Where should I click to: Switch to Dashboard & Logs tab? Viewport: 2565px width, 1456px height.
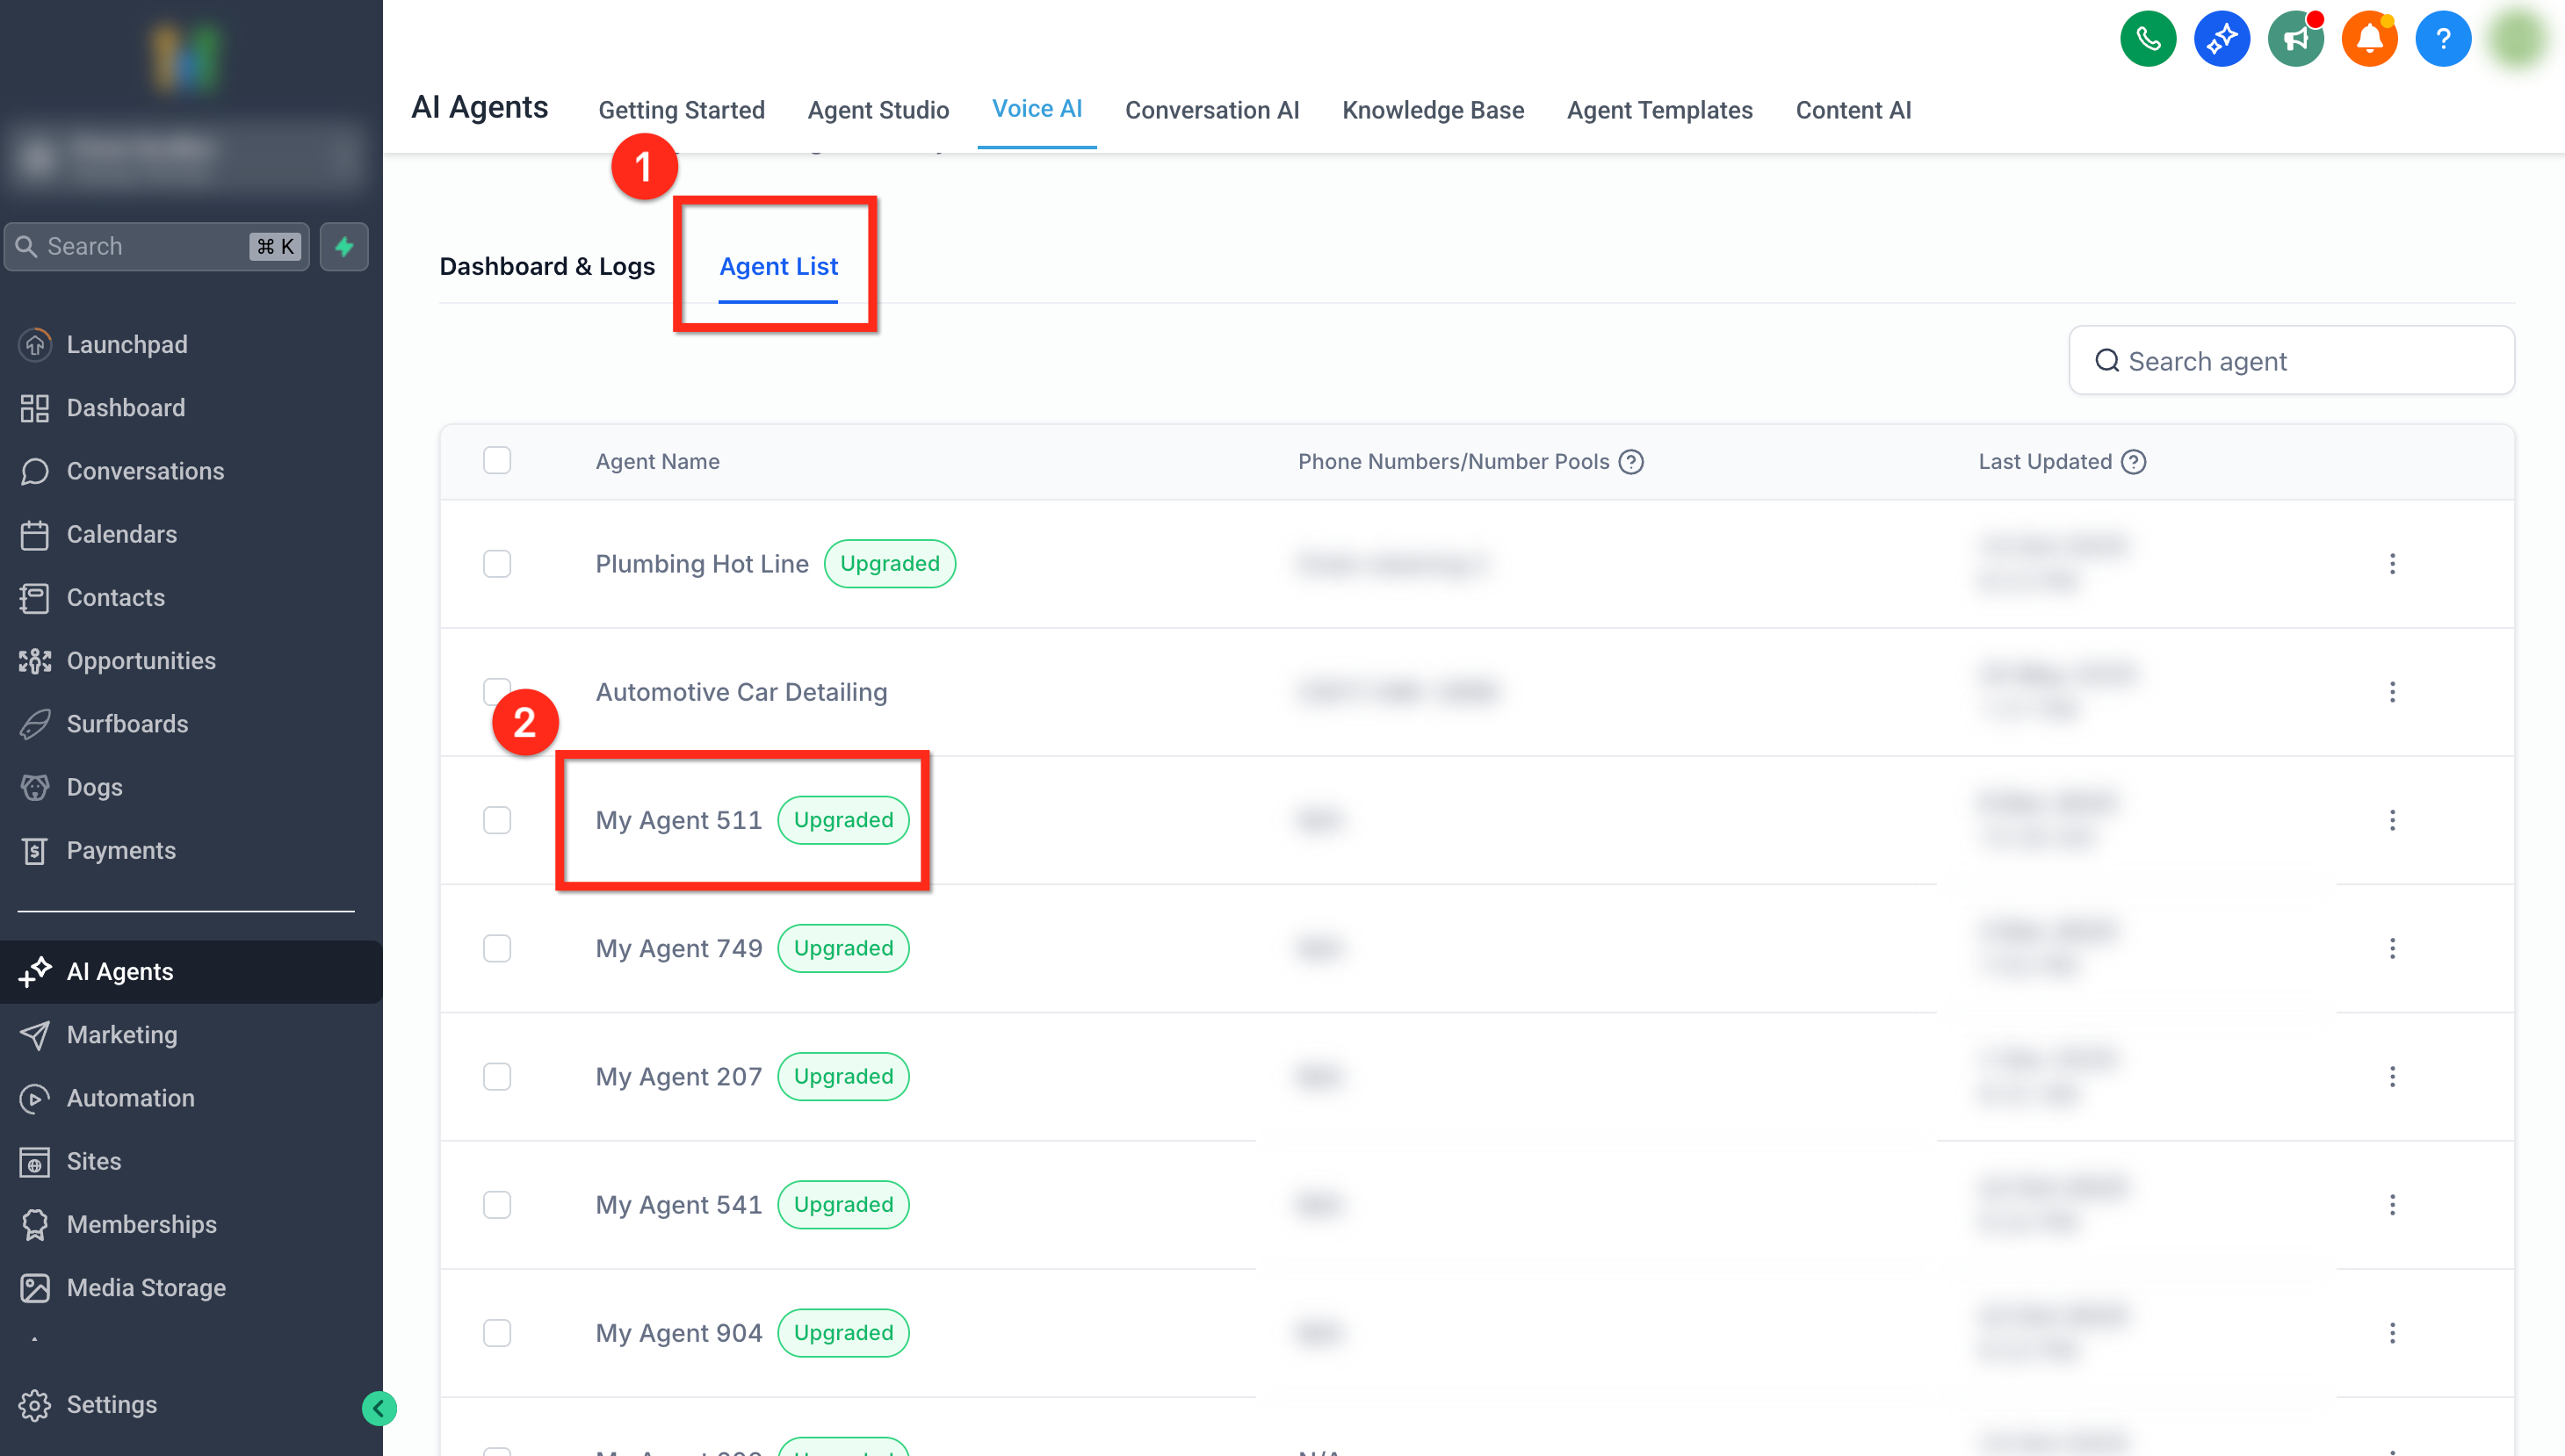pos(547,266)
